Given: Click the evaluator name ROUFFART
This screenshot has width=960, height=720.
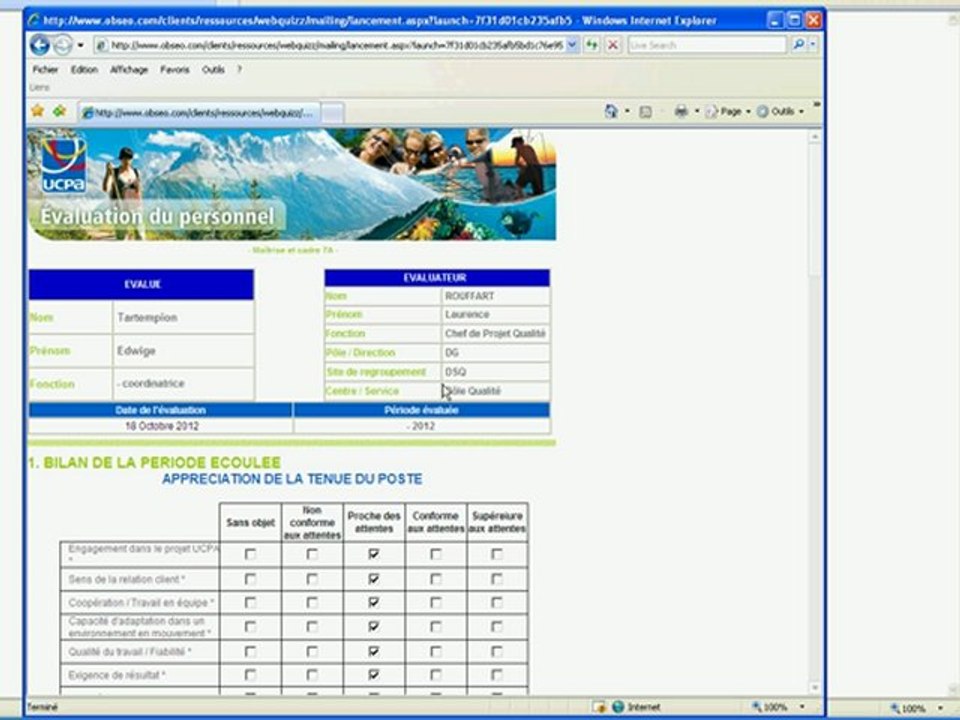Looking at the screenshot, I should (470, 296).
